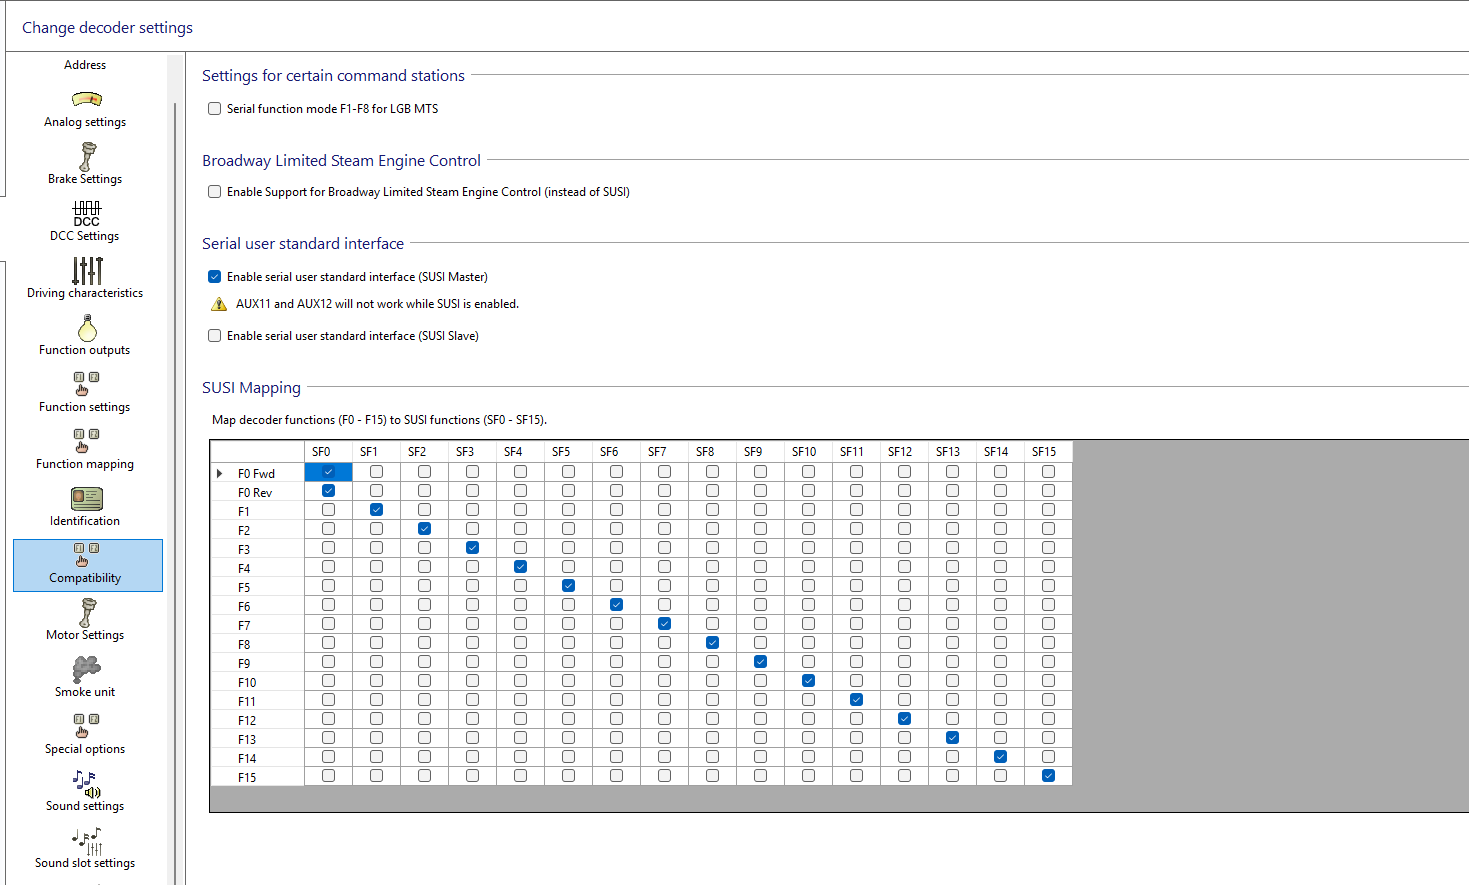Click row arrow beside F0 Fwd
Image resolution: width=1469 pixels, height=885 pixels.
coord(220,473)
